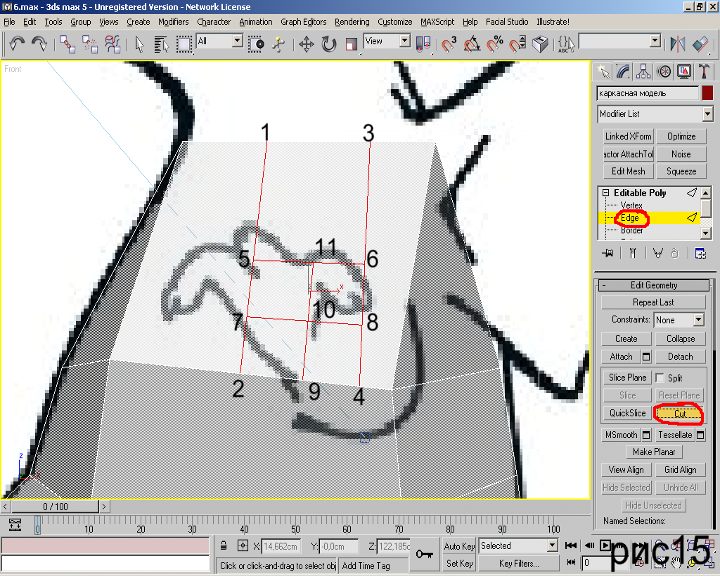Viewport: 720px width, 576px height.
Task: Open the Constraints dropdown
Action: 678,320
